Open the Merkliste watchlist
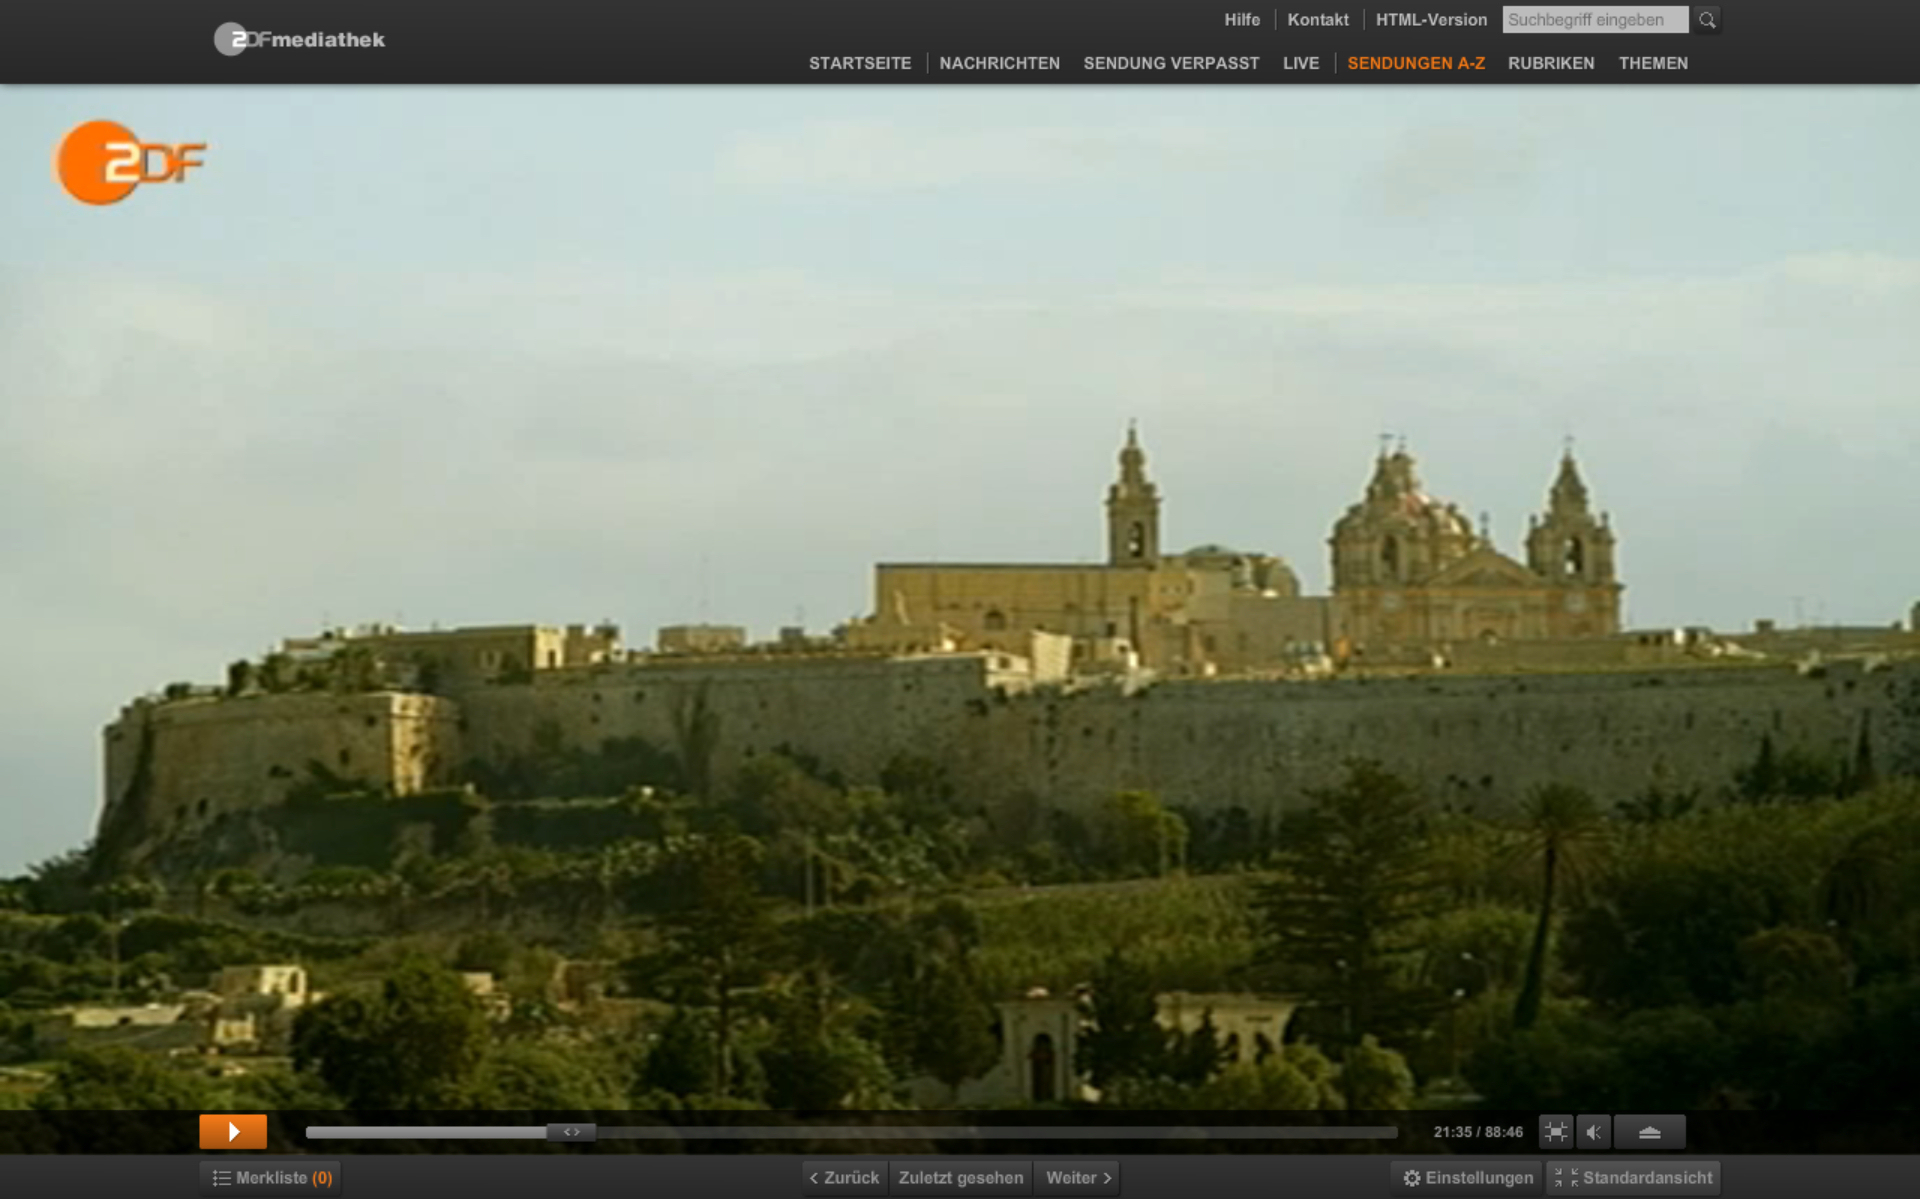 (x=272, y=1178)
